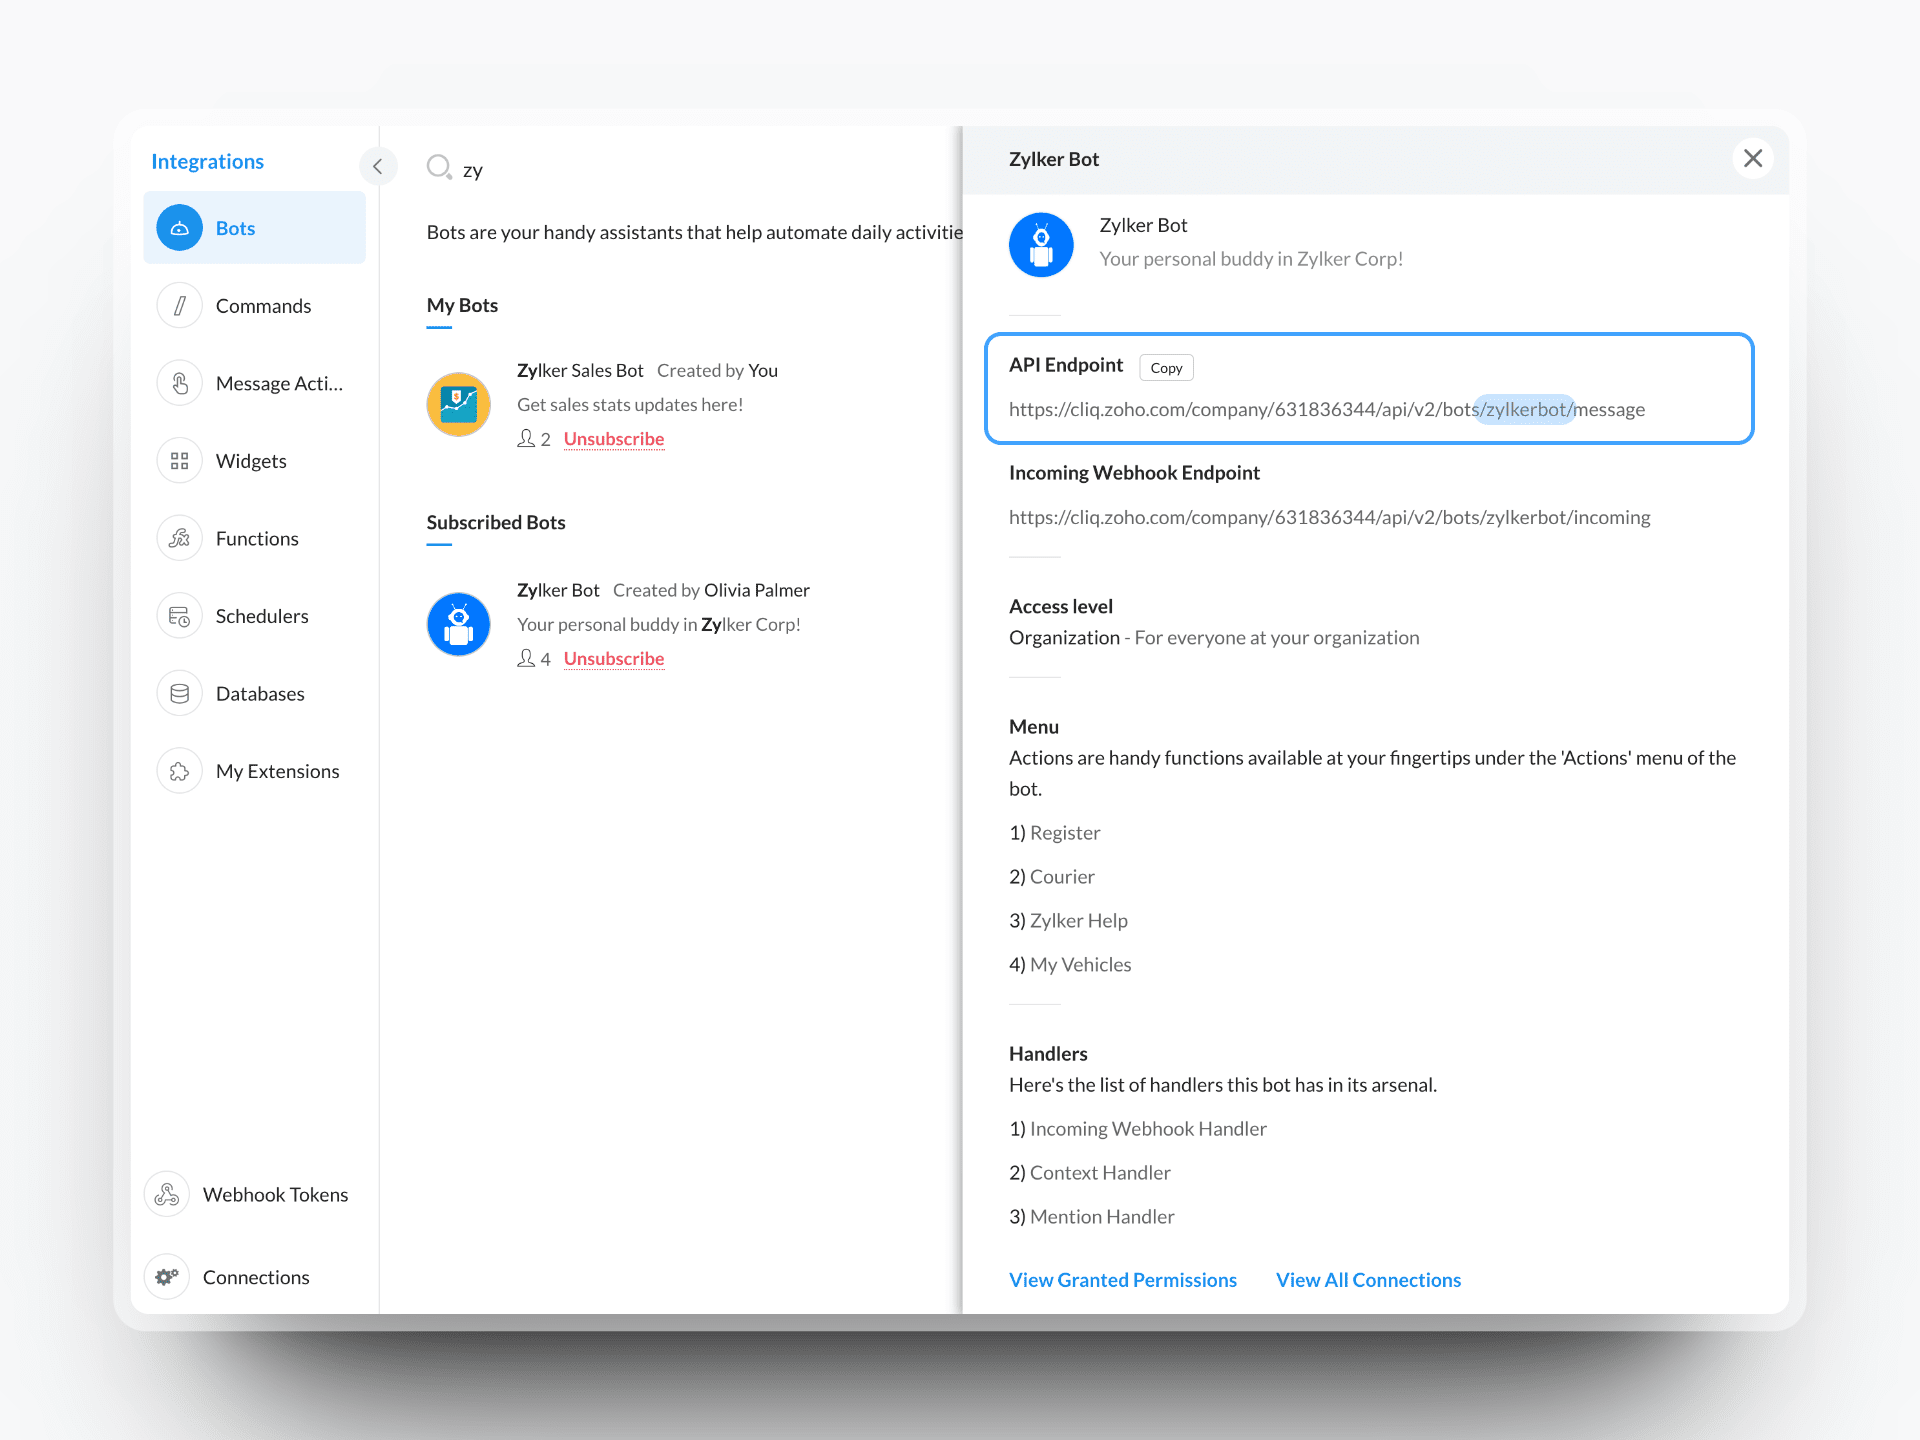
Task: Open the Functions icon in sidebar
Action: (180, 539)
